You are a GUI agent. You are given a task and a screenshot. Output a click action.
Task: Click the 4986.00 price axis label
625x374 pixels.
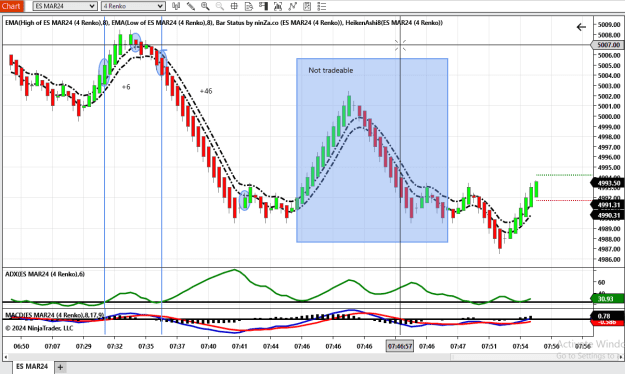[x=609, y=260]
